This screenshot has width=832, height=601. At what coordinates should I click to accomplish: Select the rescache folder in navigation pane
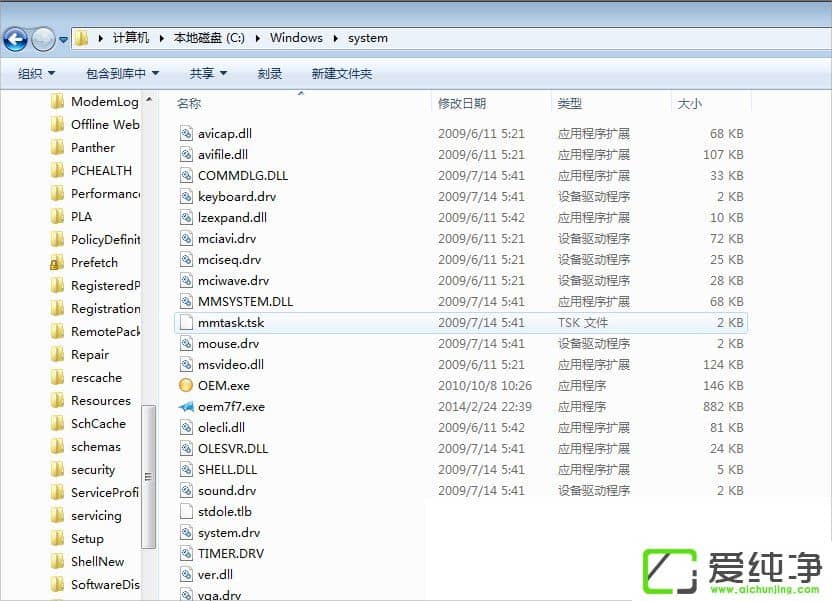pyautogui.click(x=86, y=378)
